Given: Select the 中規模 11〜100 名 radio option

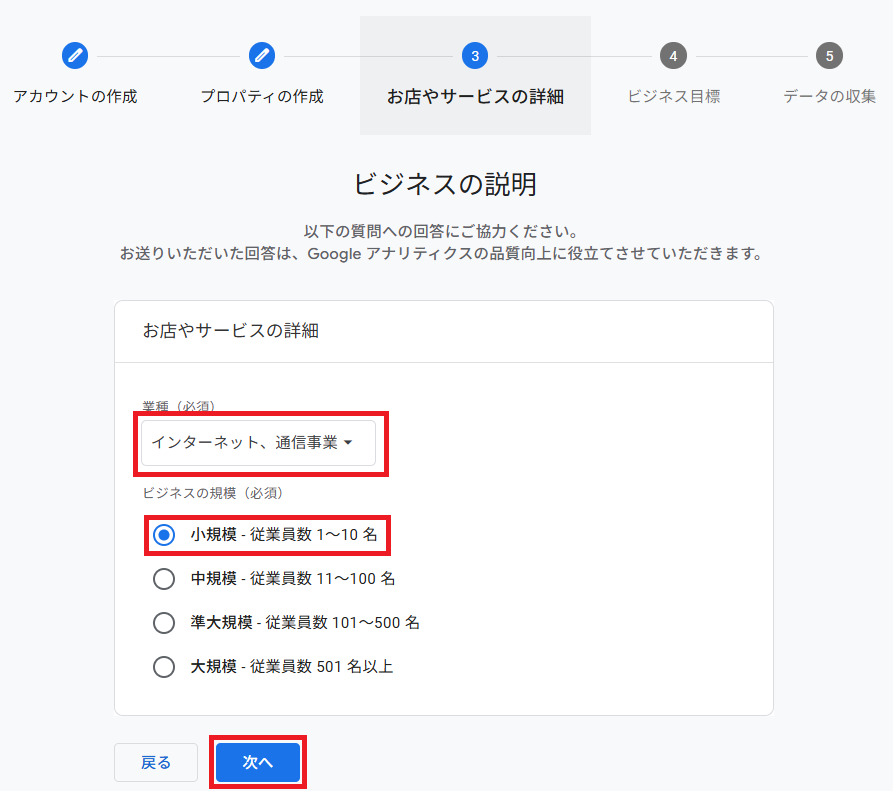Looking at the screenshot, I should [x=164, y=579].
